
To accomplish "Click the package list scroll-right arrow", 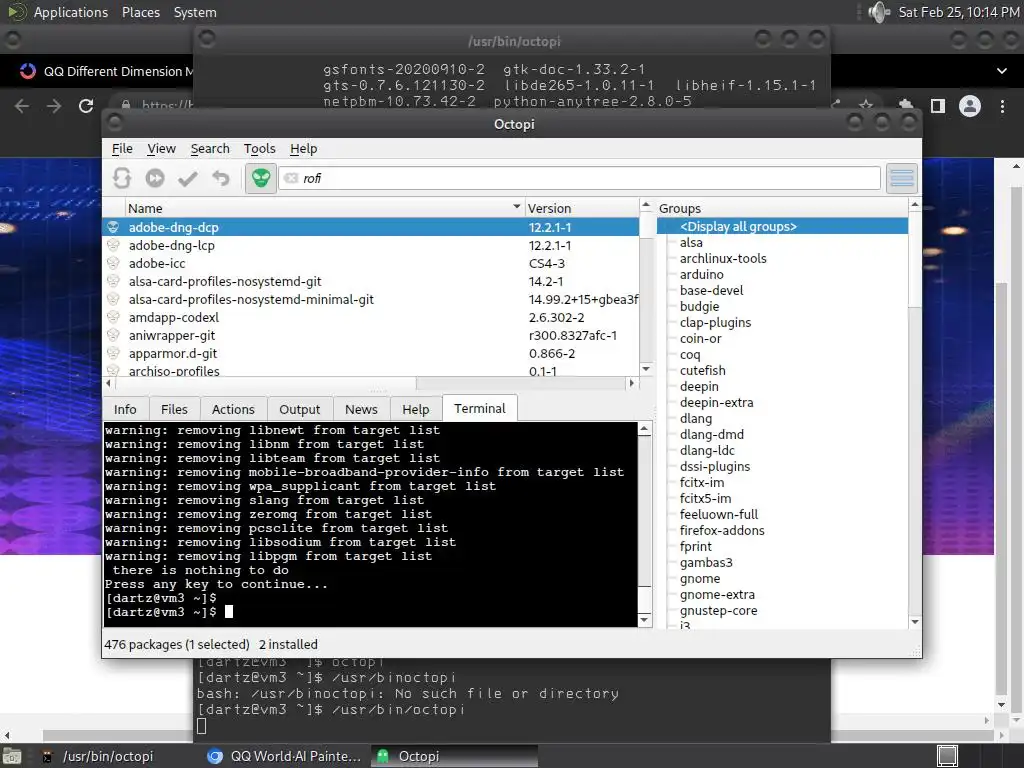I will tap(632, 383).
